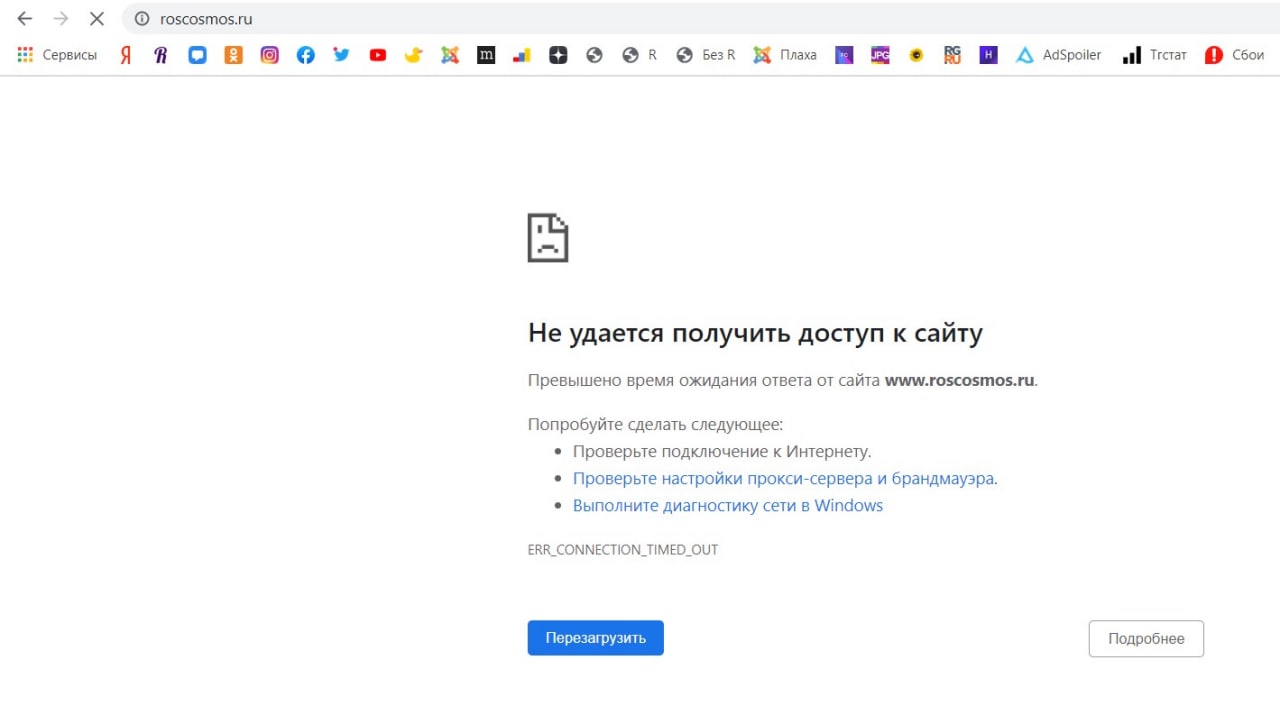Screen dimensions: 1280x706
Task: Open the proxy and firewall settings link
Action: tap(785, 478)
